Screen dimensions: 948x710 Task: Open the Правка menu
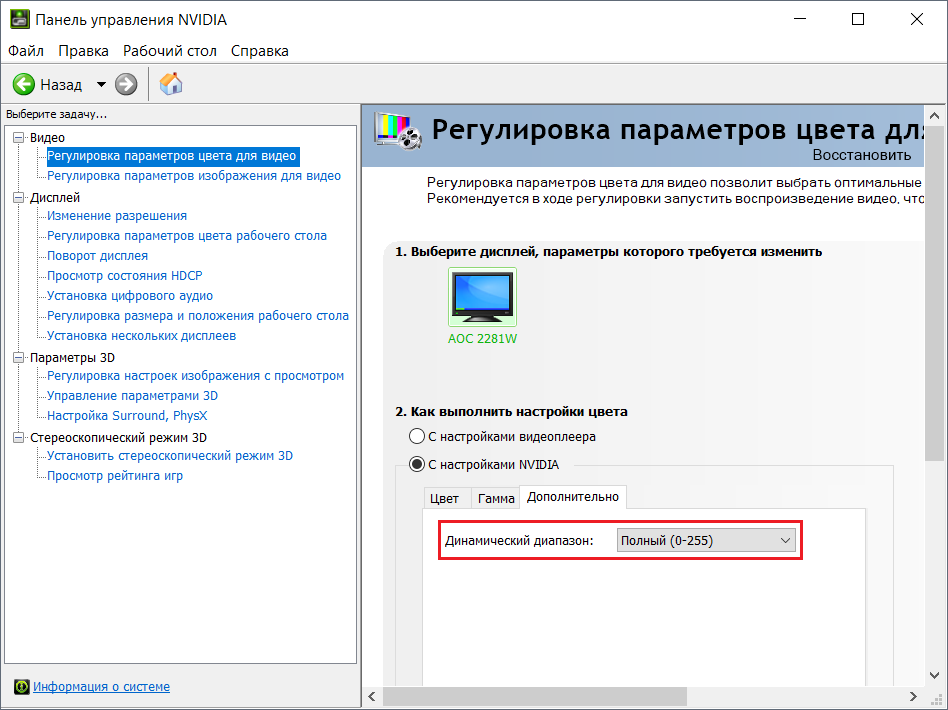[83, 51]
